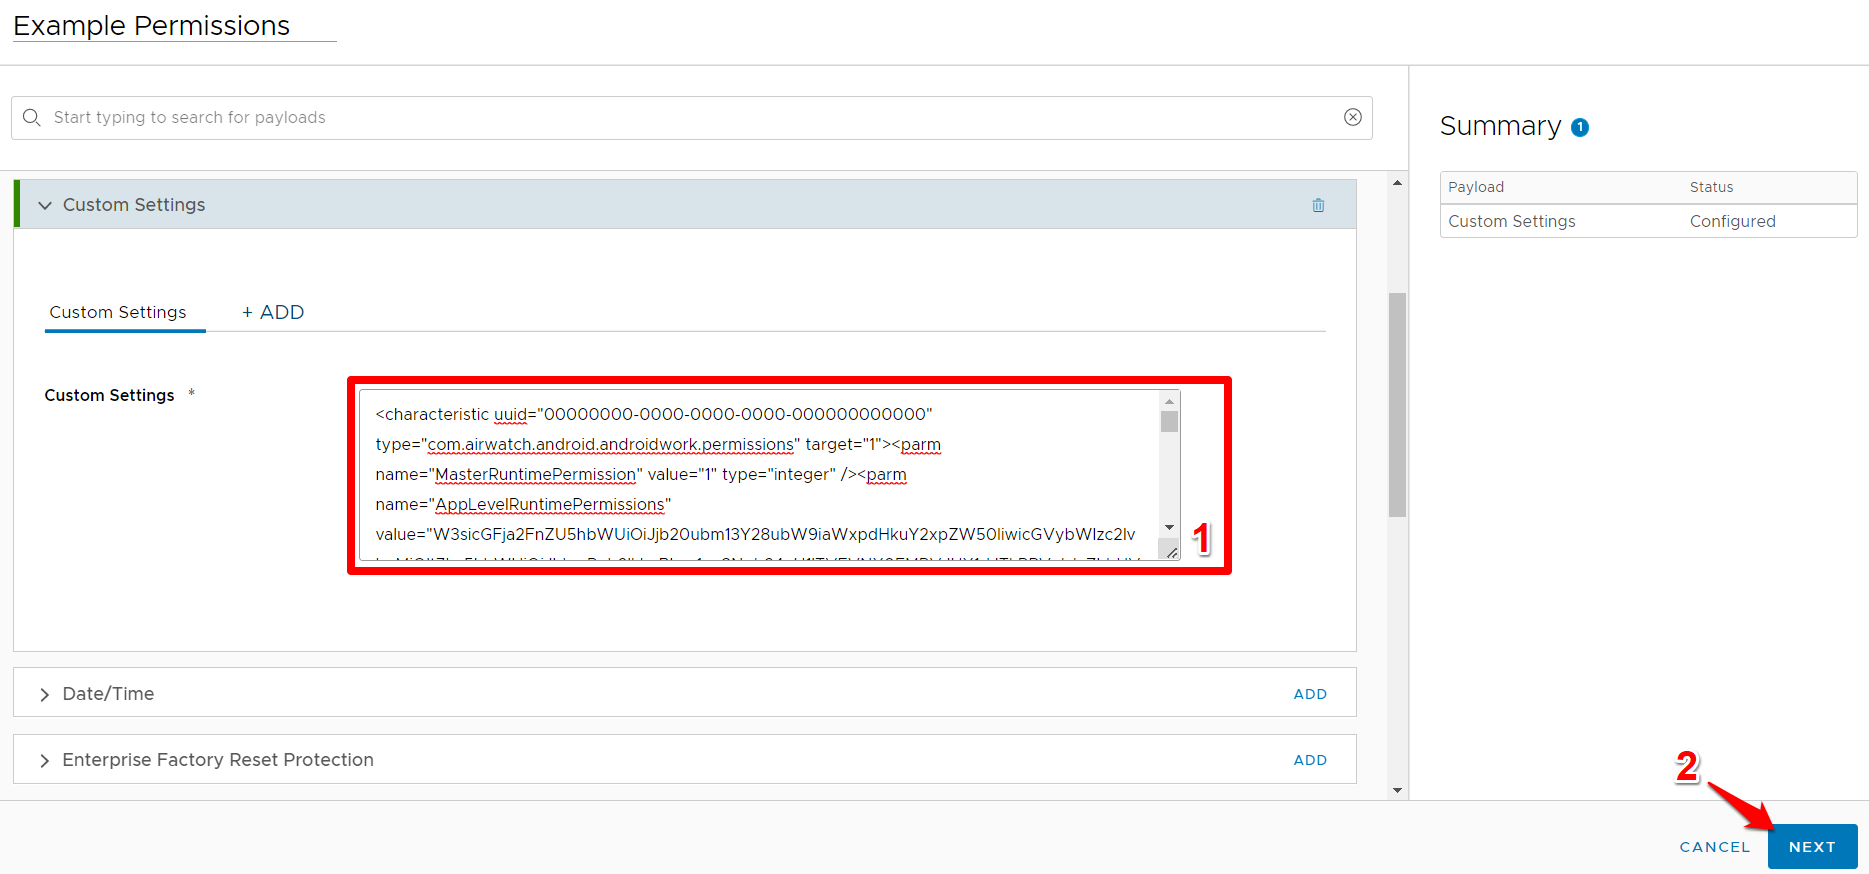
Task: Cancel the profile creation
Action: [1715, 847]
